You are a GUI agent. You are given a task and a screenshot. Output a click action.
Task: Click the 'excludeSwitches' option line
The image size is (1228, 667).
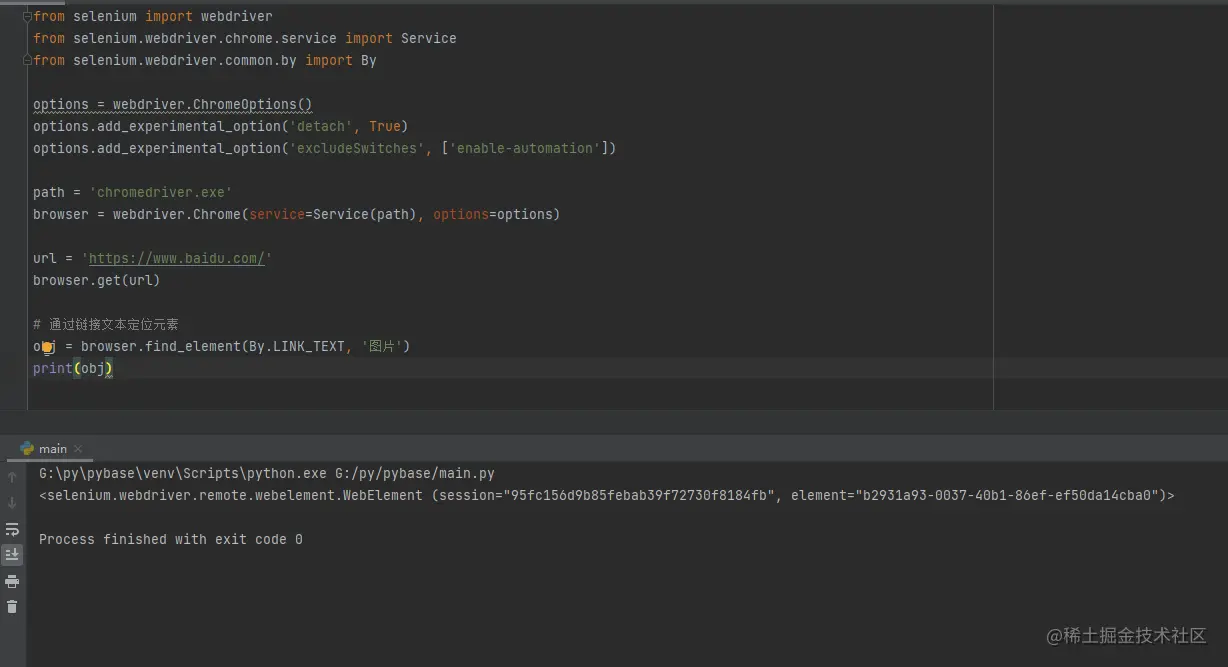[325, 148]
